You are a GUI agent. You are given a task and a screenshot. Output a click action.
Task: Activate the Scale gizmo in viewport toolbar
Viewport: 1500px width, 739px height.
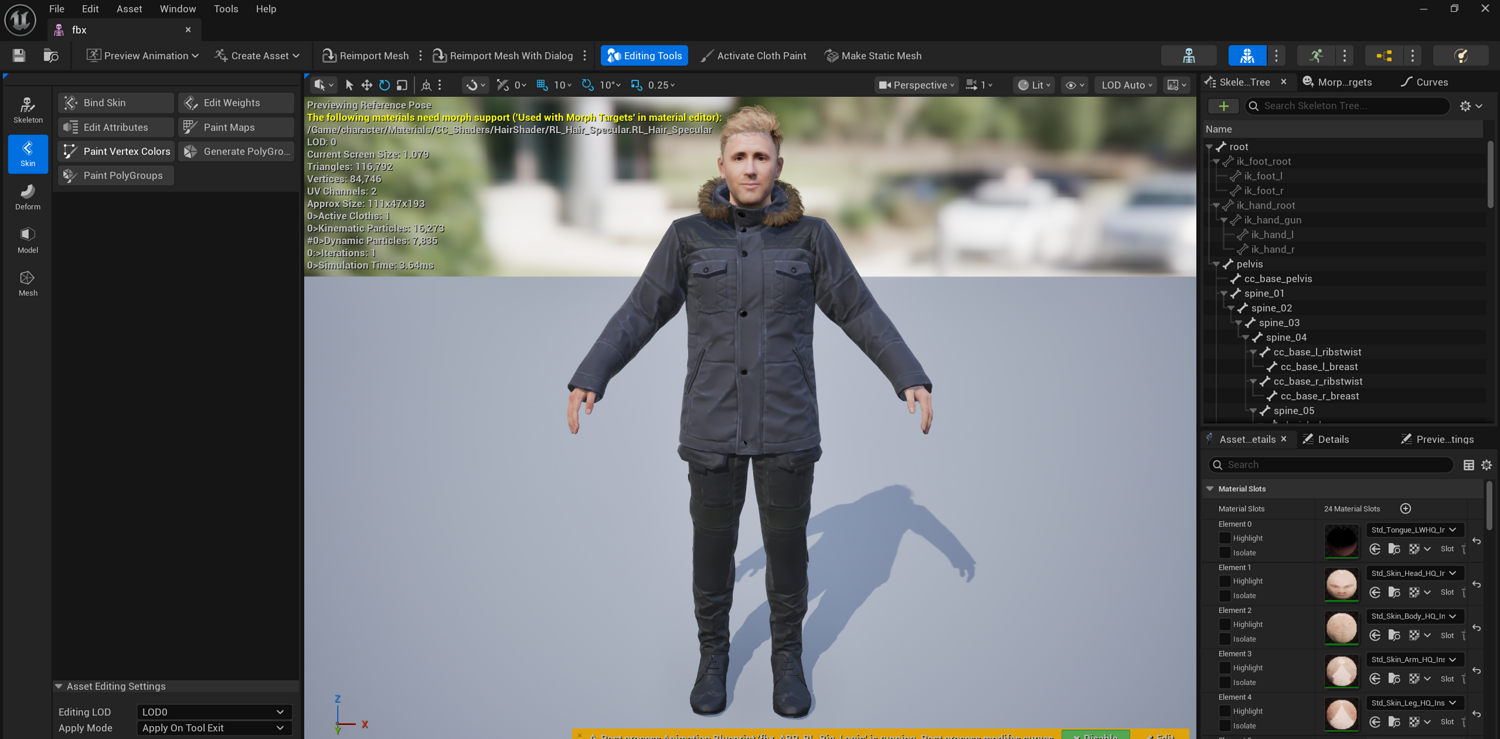(x=402, y=85)
